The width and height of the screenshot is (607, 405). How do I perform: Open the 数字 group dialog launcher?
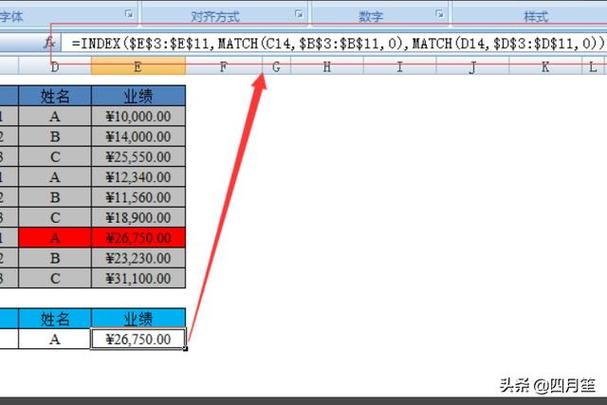[x=439, y=15]
